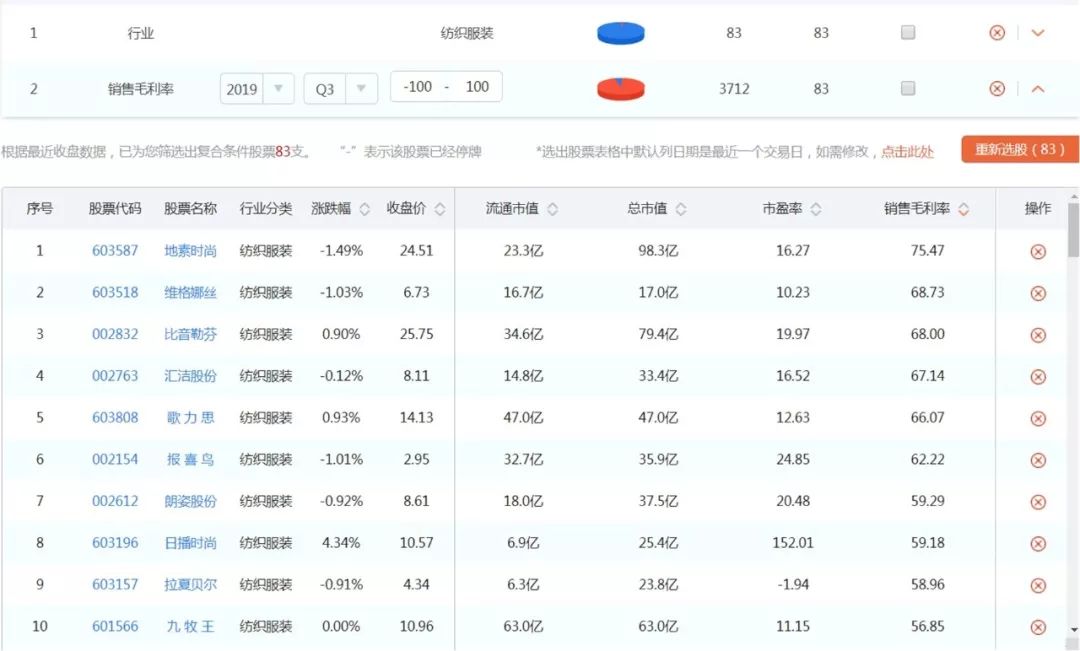1080x651 pixels.
Task: Delete stock row 歌力思
Action: (x=1038, y=419)
